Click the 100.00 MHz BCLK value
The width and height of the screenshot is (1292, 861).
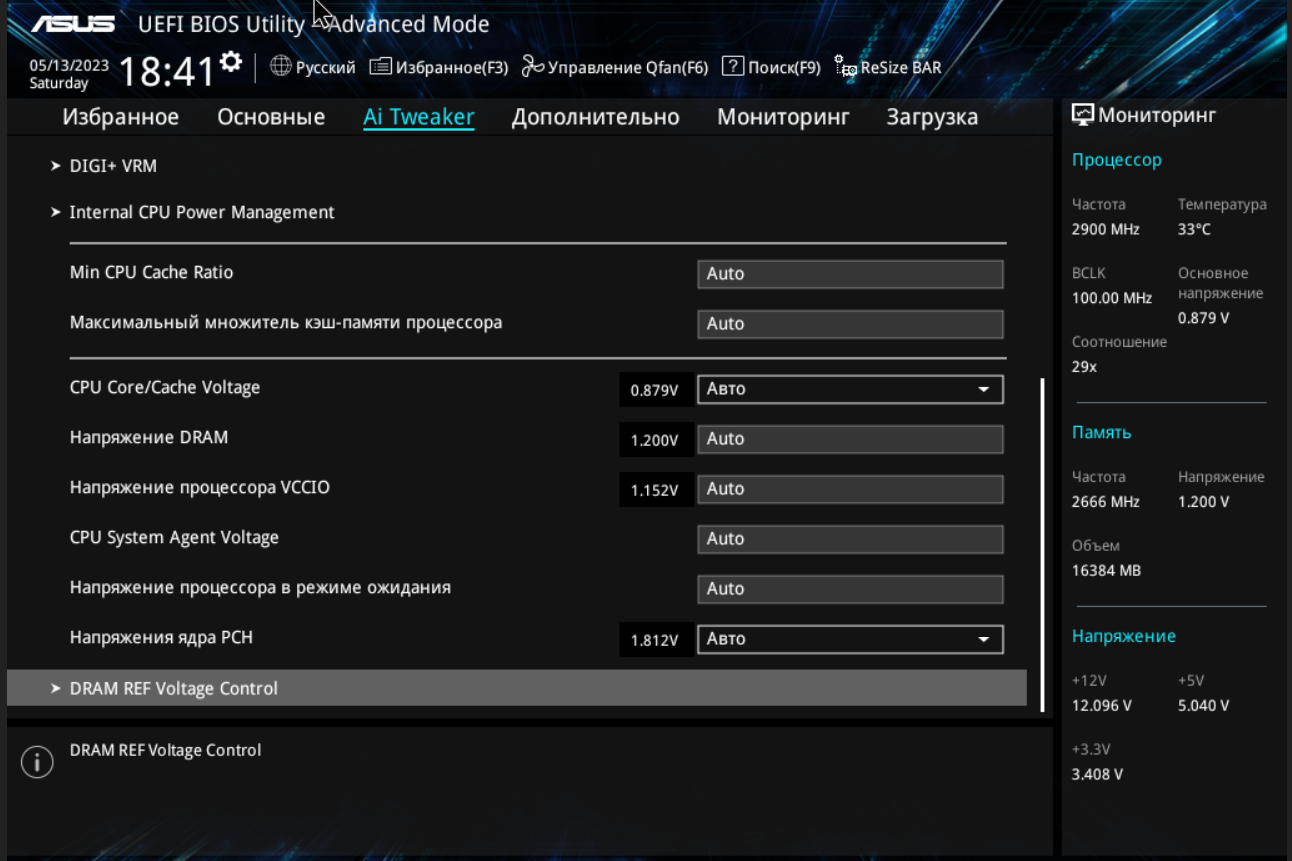pyautogui.click(x=1112, y=298)
